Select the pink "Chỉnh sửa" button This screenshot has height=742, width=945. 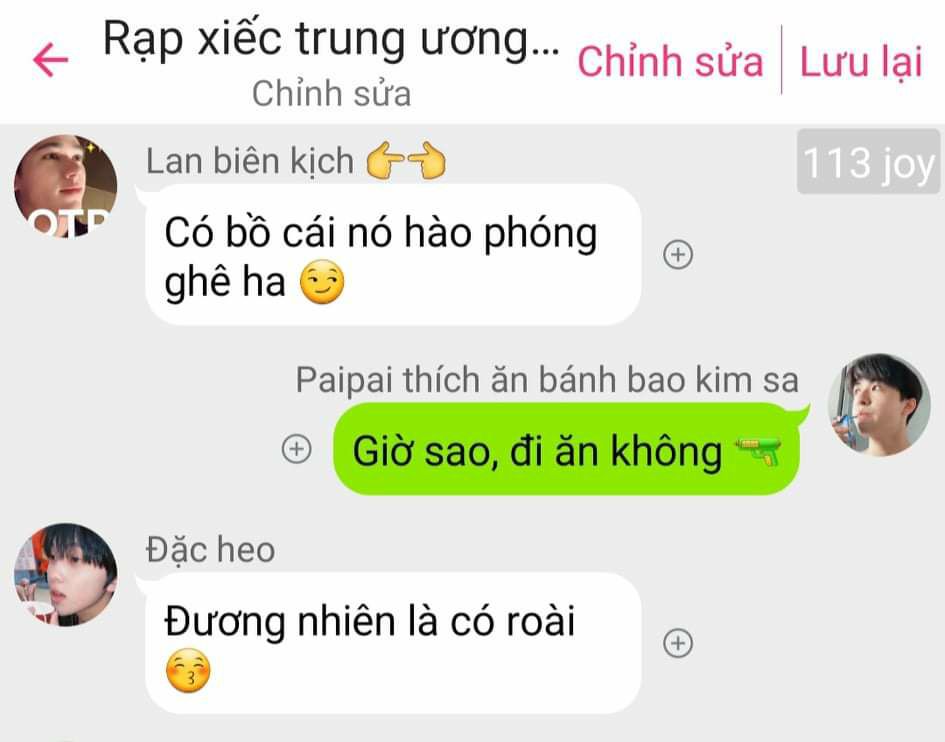(x=670, y=61)
